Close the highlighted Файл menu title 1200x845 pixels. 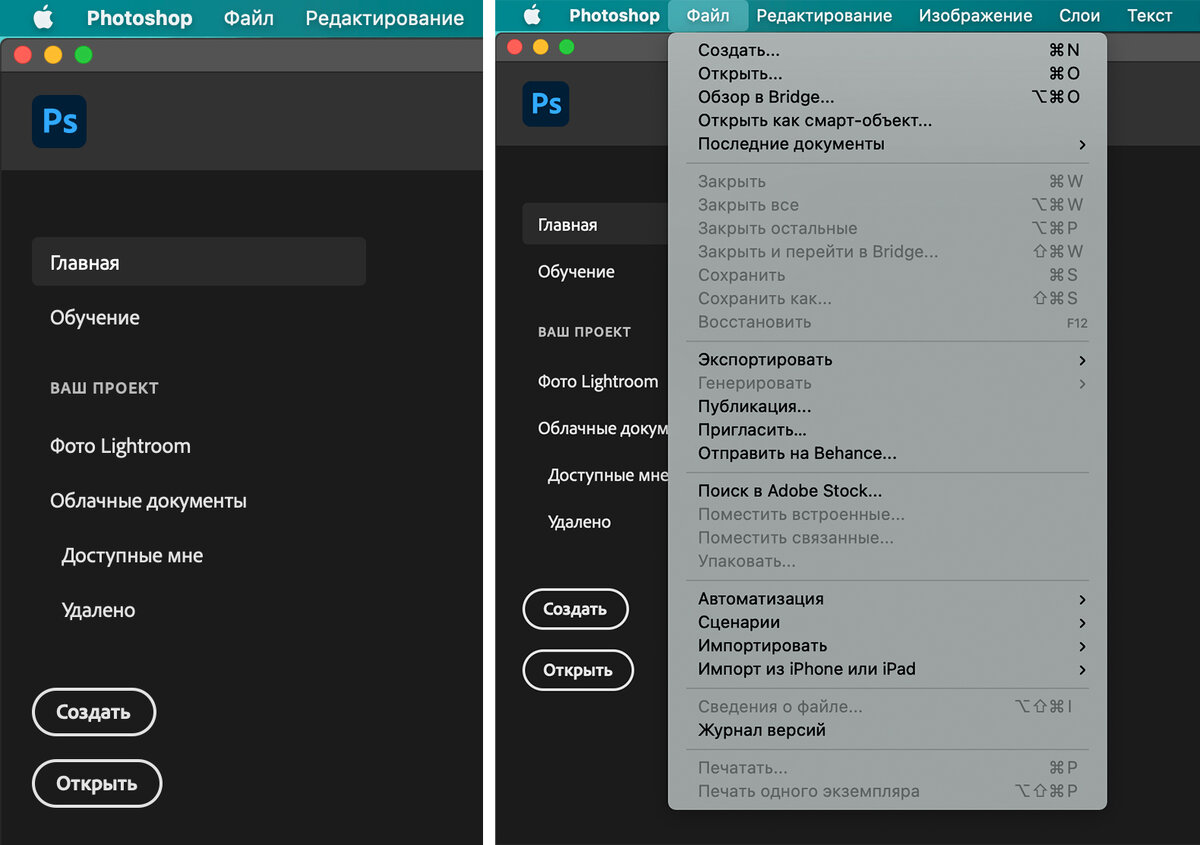coord(708,16)
